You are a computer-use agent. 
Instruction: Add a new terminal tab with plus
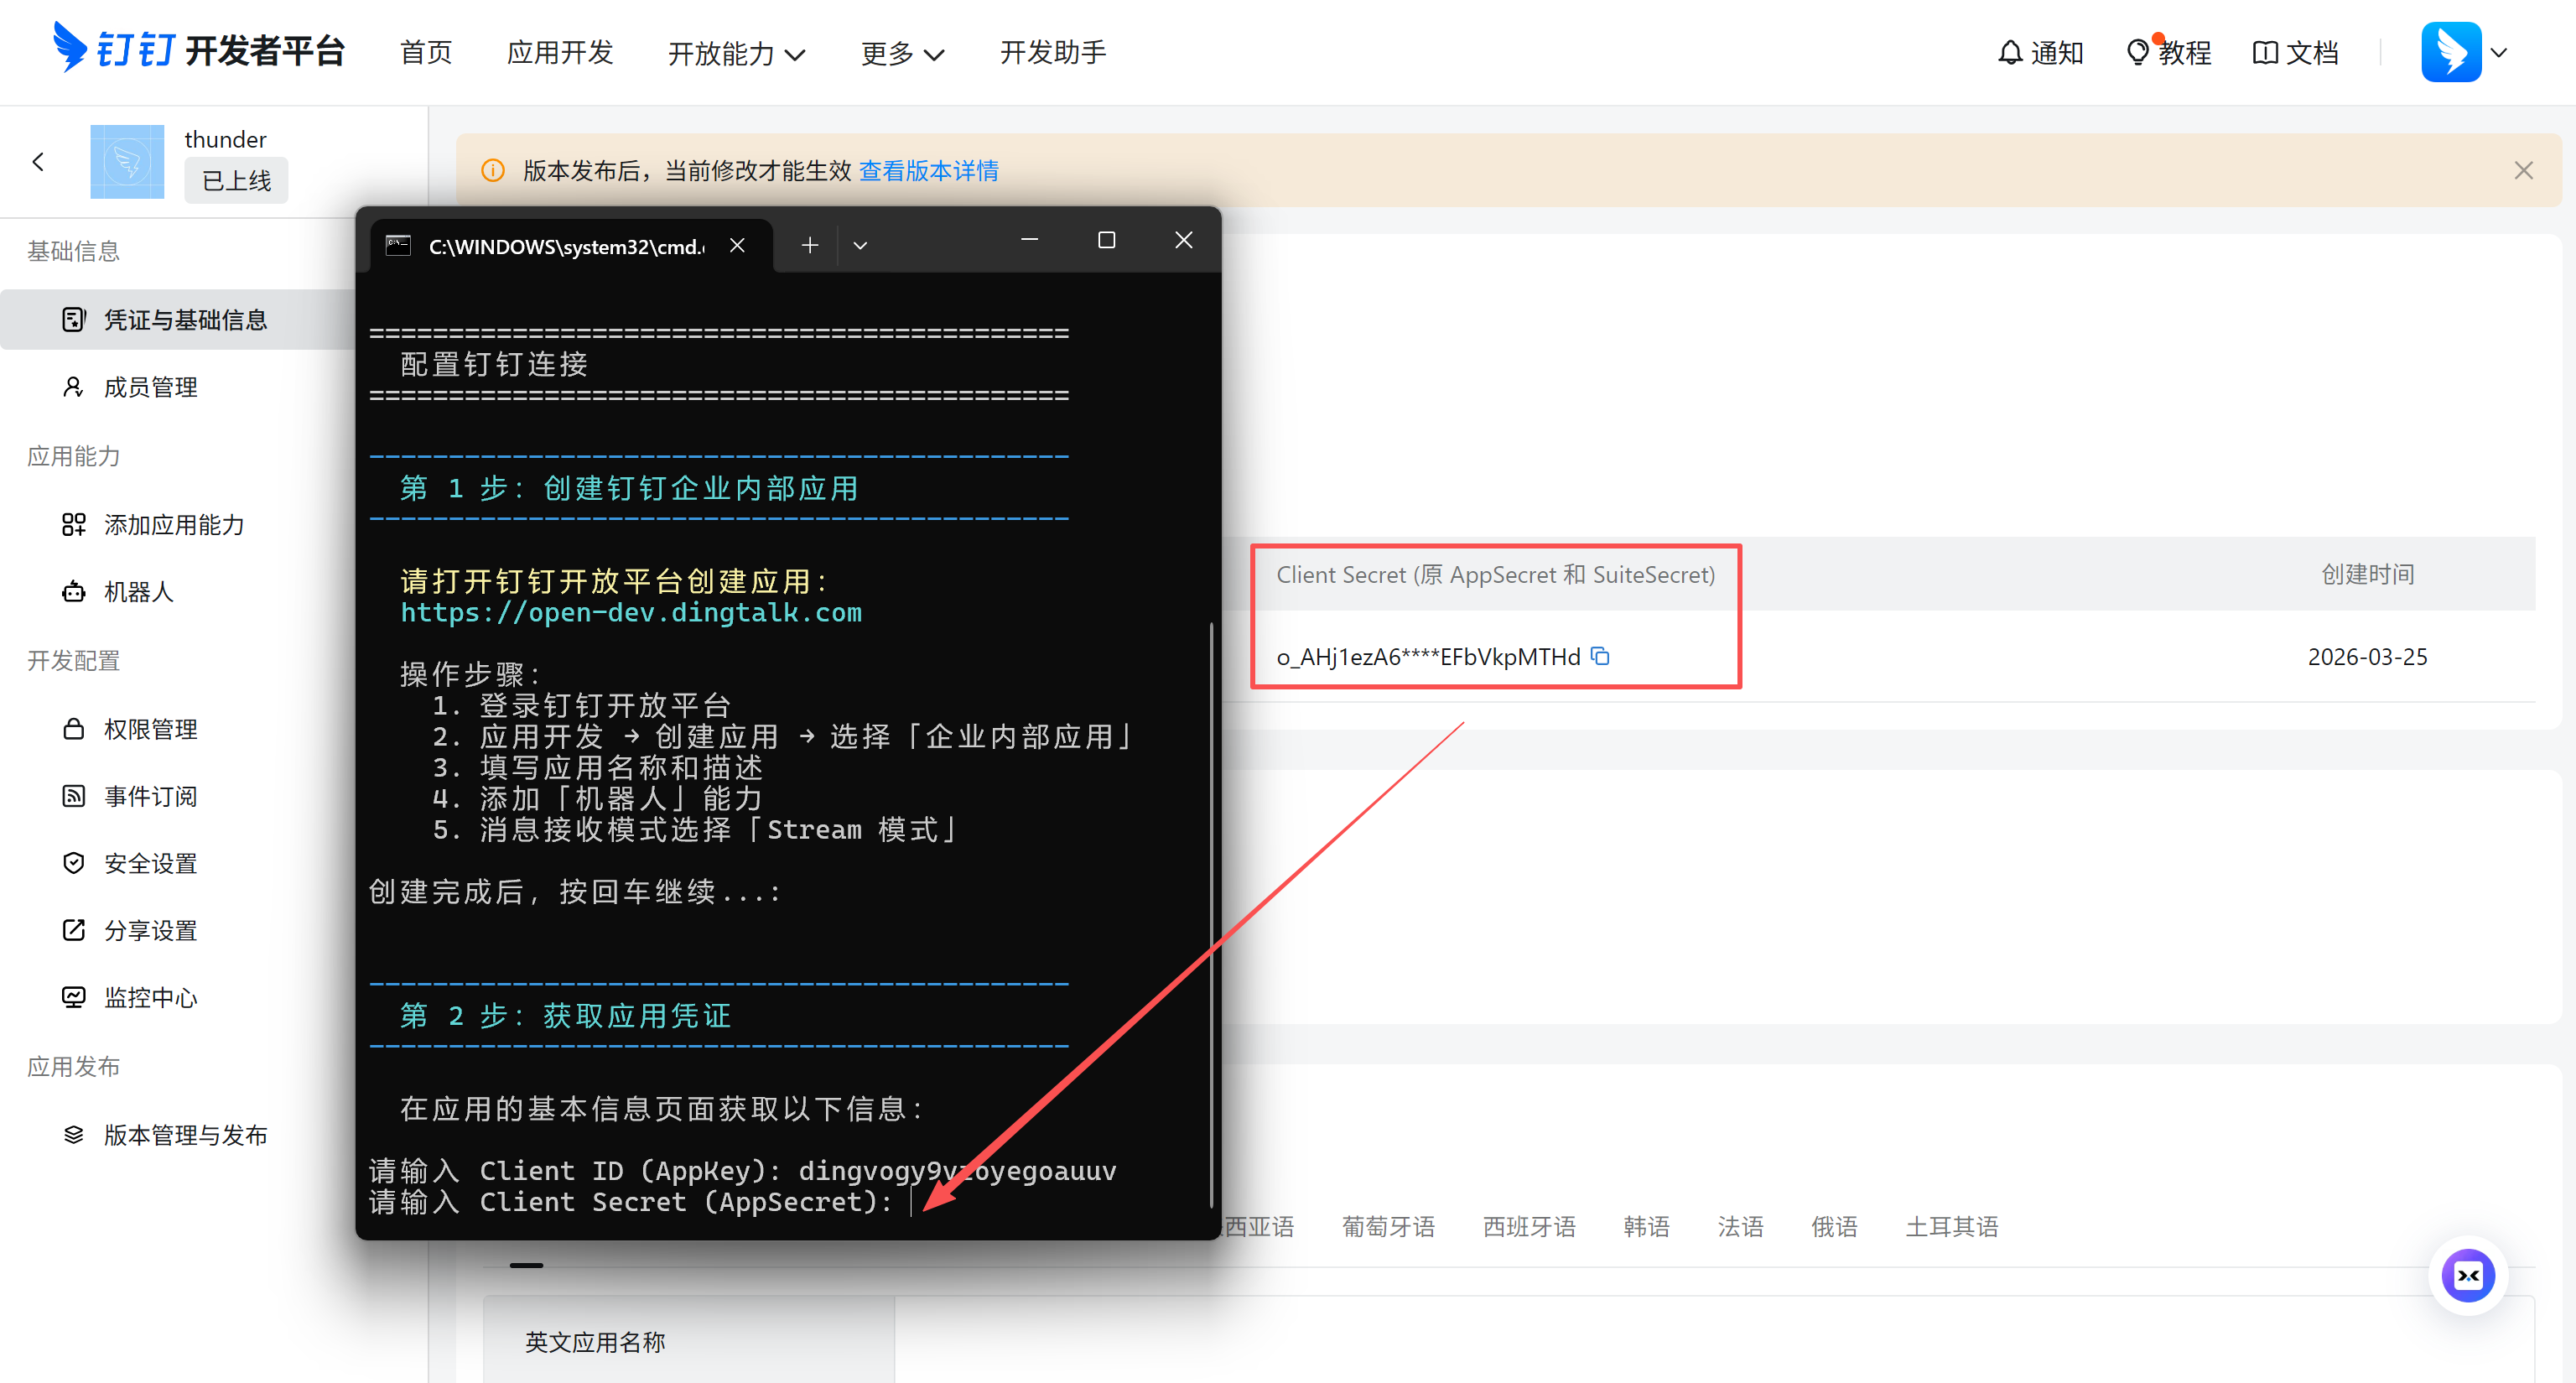(x=810, y=245)
